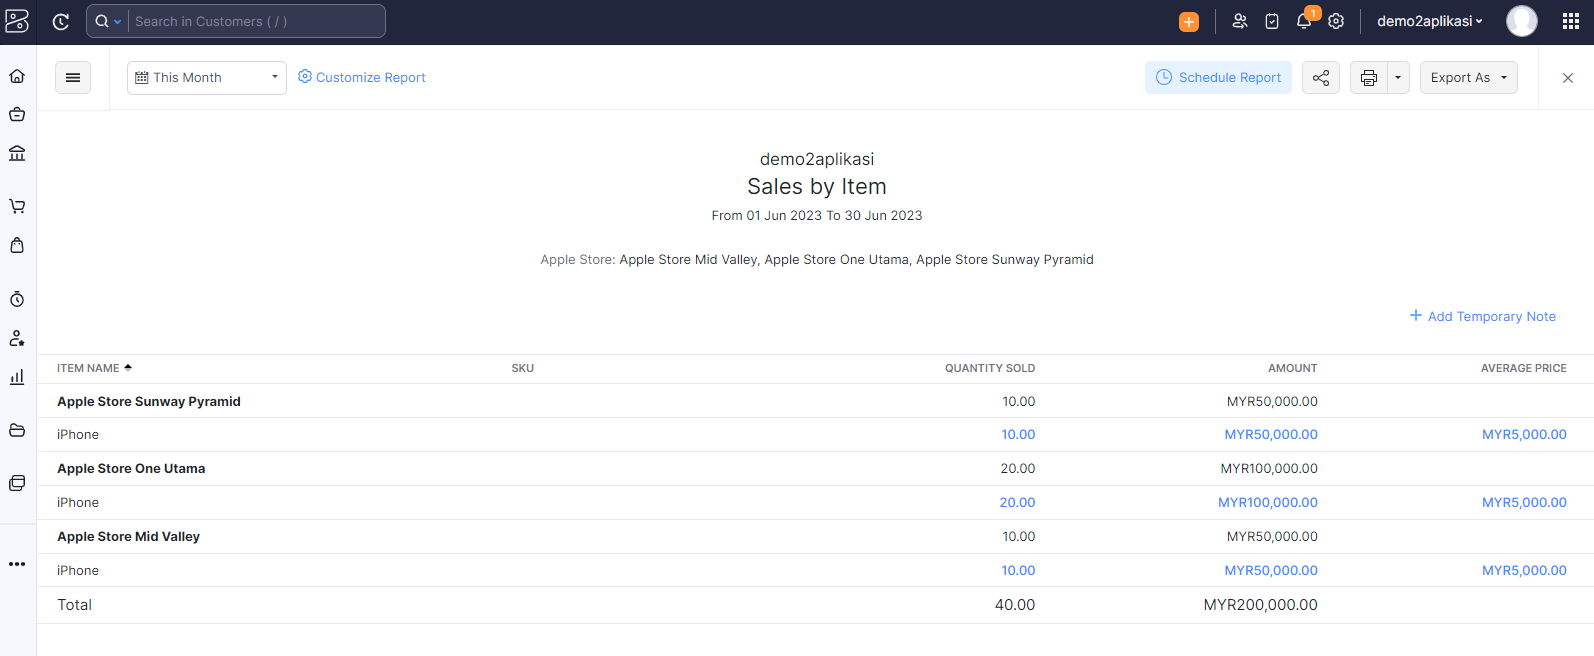Click the Search in Customers field

pyautogui.click(x=257, y=21)
